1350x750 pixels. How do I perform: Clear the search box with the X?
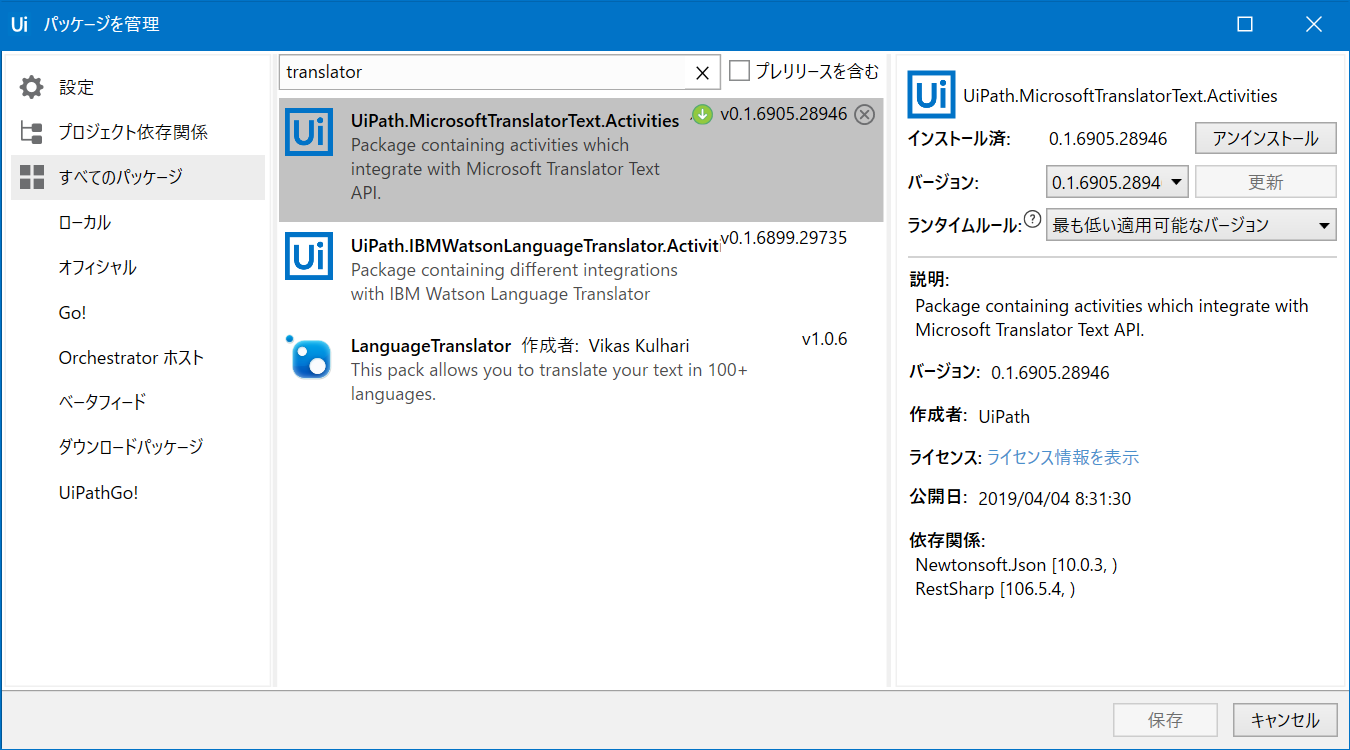click(x=702, y=72)
